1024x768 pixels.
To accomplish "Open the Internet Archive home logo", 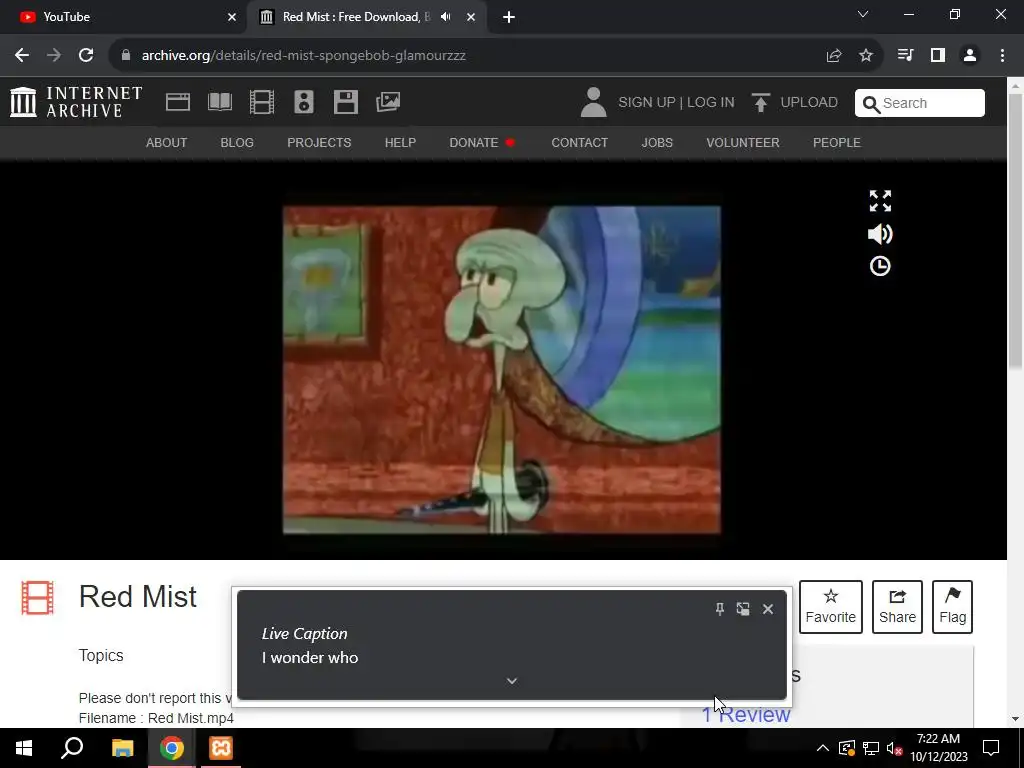I will point(76,103).
